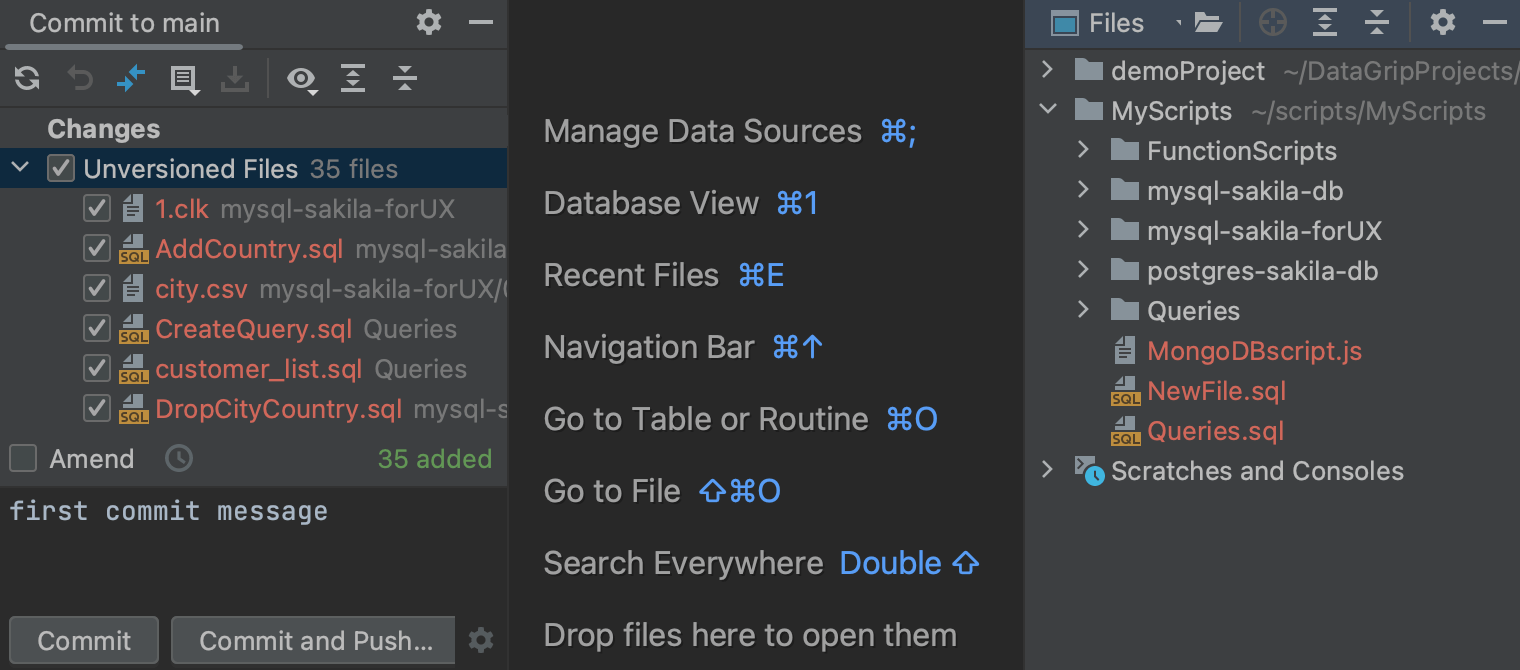
Task: Toggle the Amend checkbox
Action: 23,459
